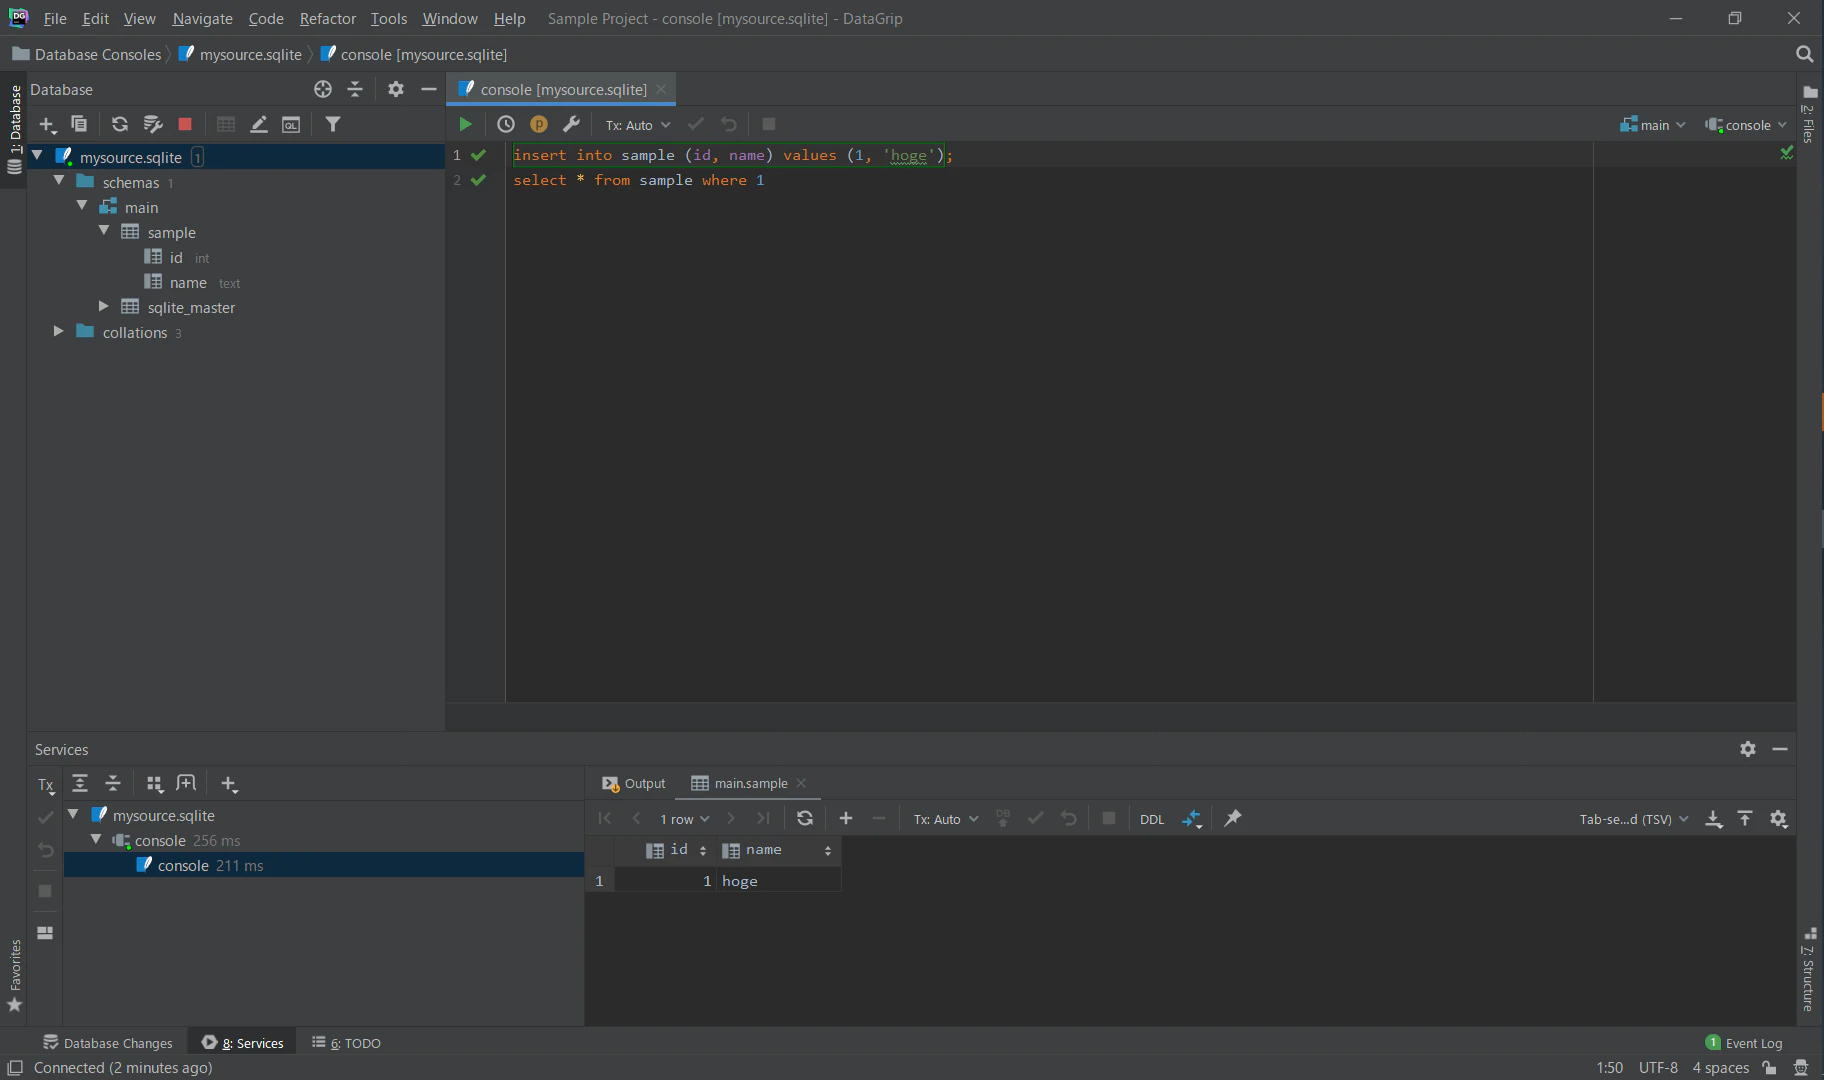Run the query with the green Execute arrow

[465, 124]
